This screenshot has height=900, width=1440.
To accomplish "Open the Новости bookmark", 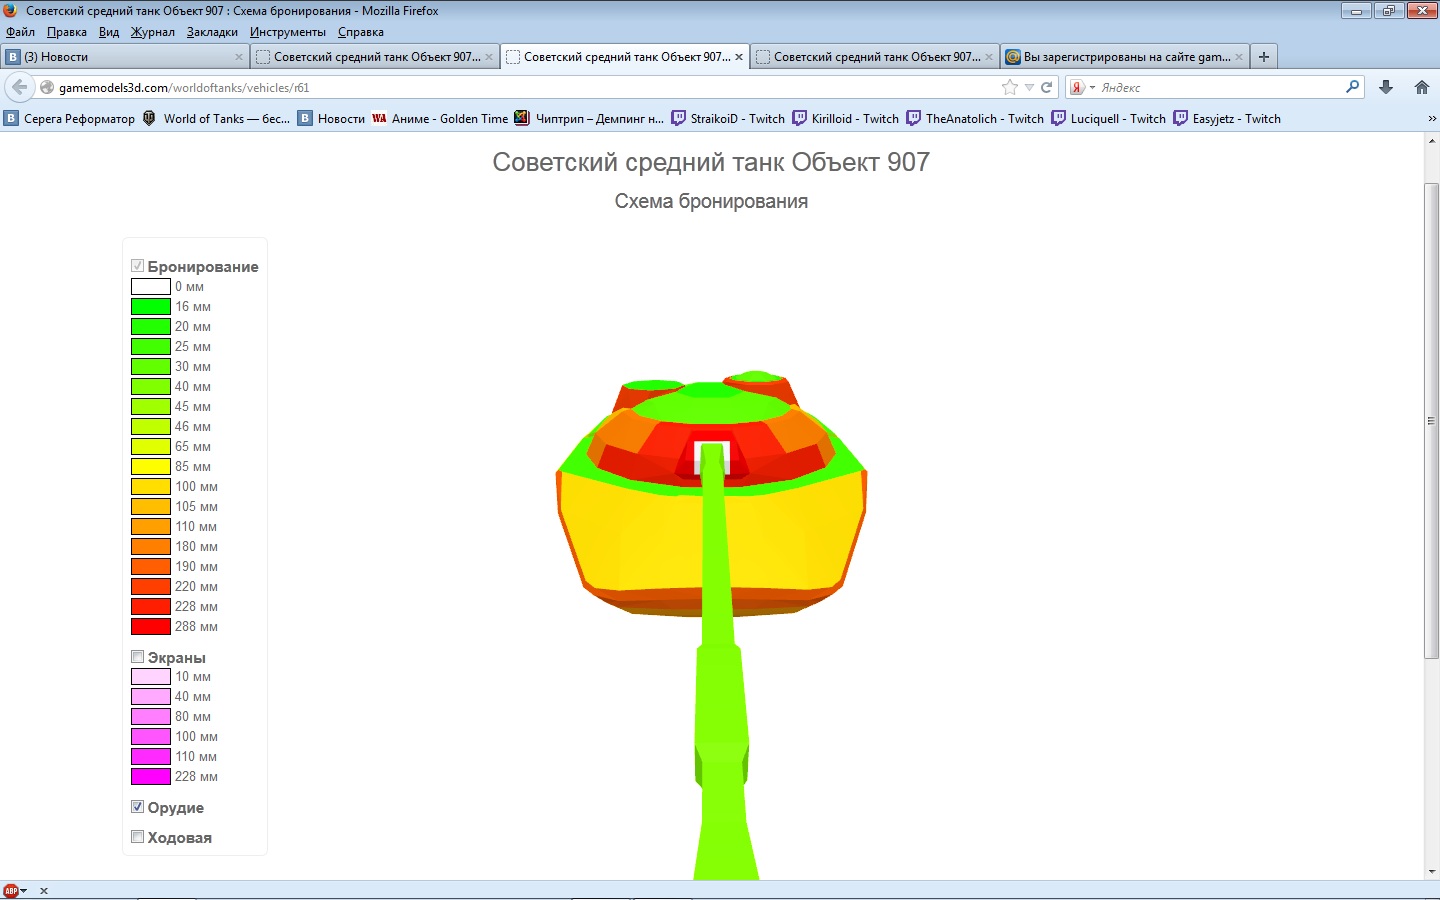I will point(332,118).
